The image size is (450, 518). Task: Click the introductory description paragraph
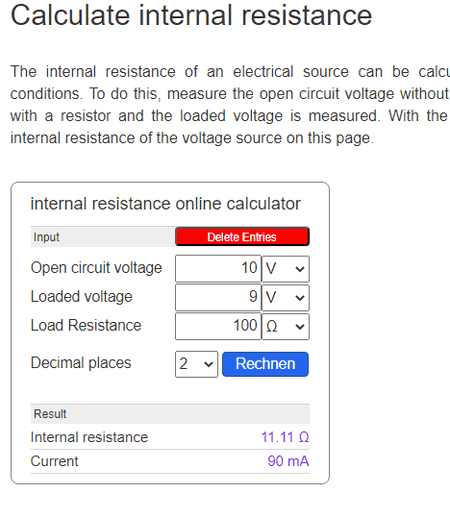(230, 105)
